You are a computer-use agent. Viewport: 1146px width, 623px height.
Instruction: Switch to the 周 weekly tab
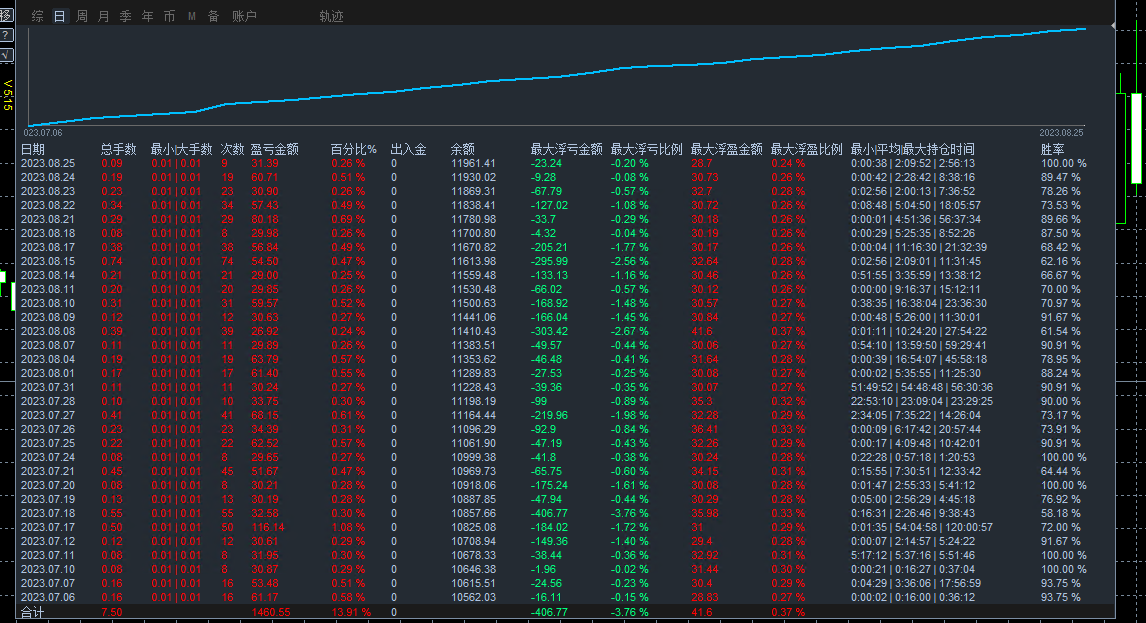click(82, 16)
